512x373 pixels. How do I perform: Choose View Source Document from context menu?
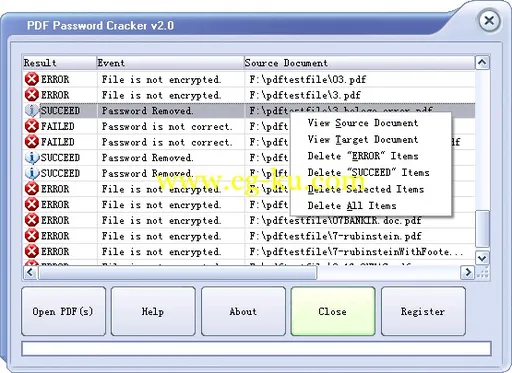pyautogui.click(x=363, y=123)
